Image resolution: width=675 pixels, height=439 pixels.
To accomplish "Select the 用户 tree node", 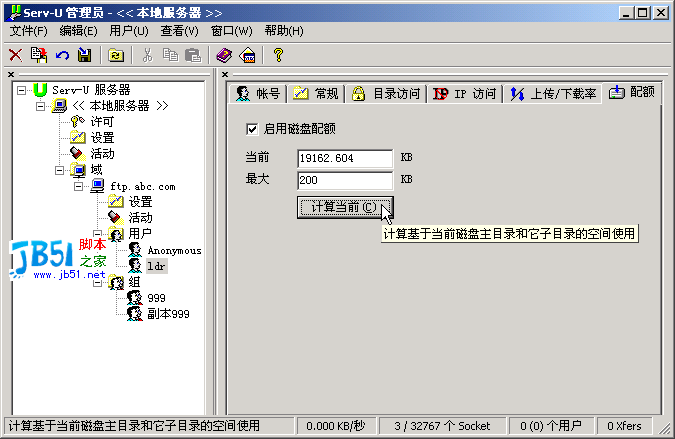I will (x=140, y=234).
